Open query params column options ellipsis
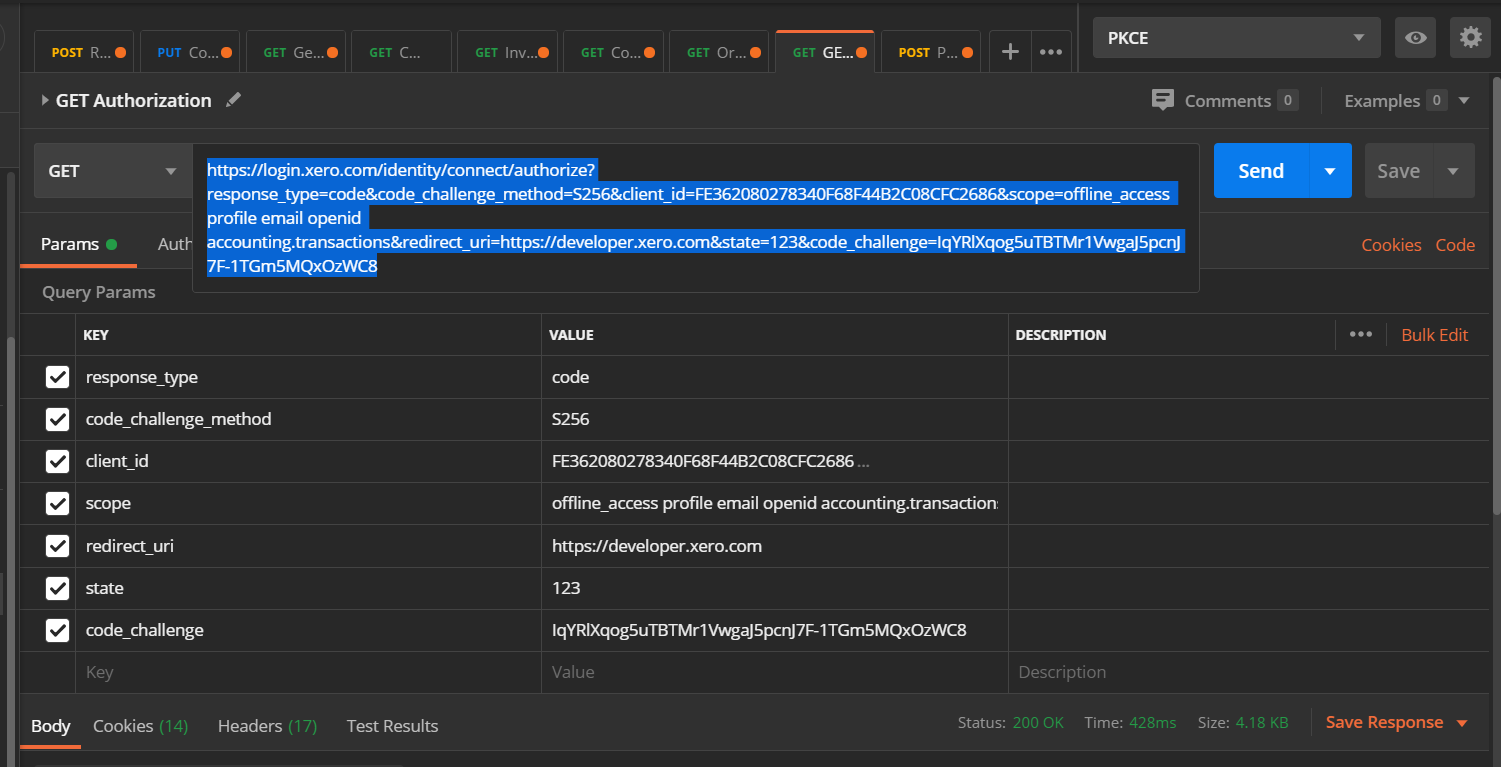The width and height of the screenshot is (1501, 767). coord(1361,334)
